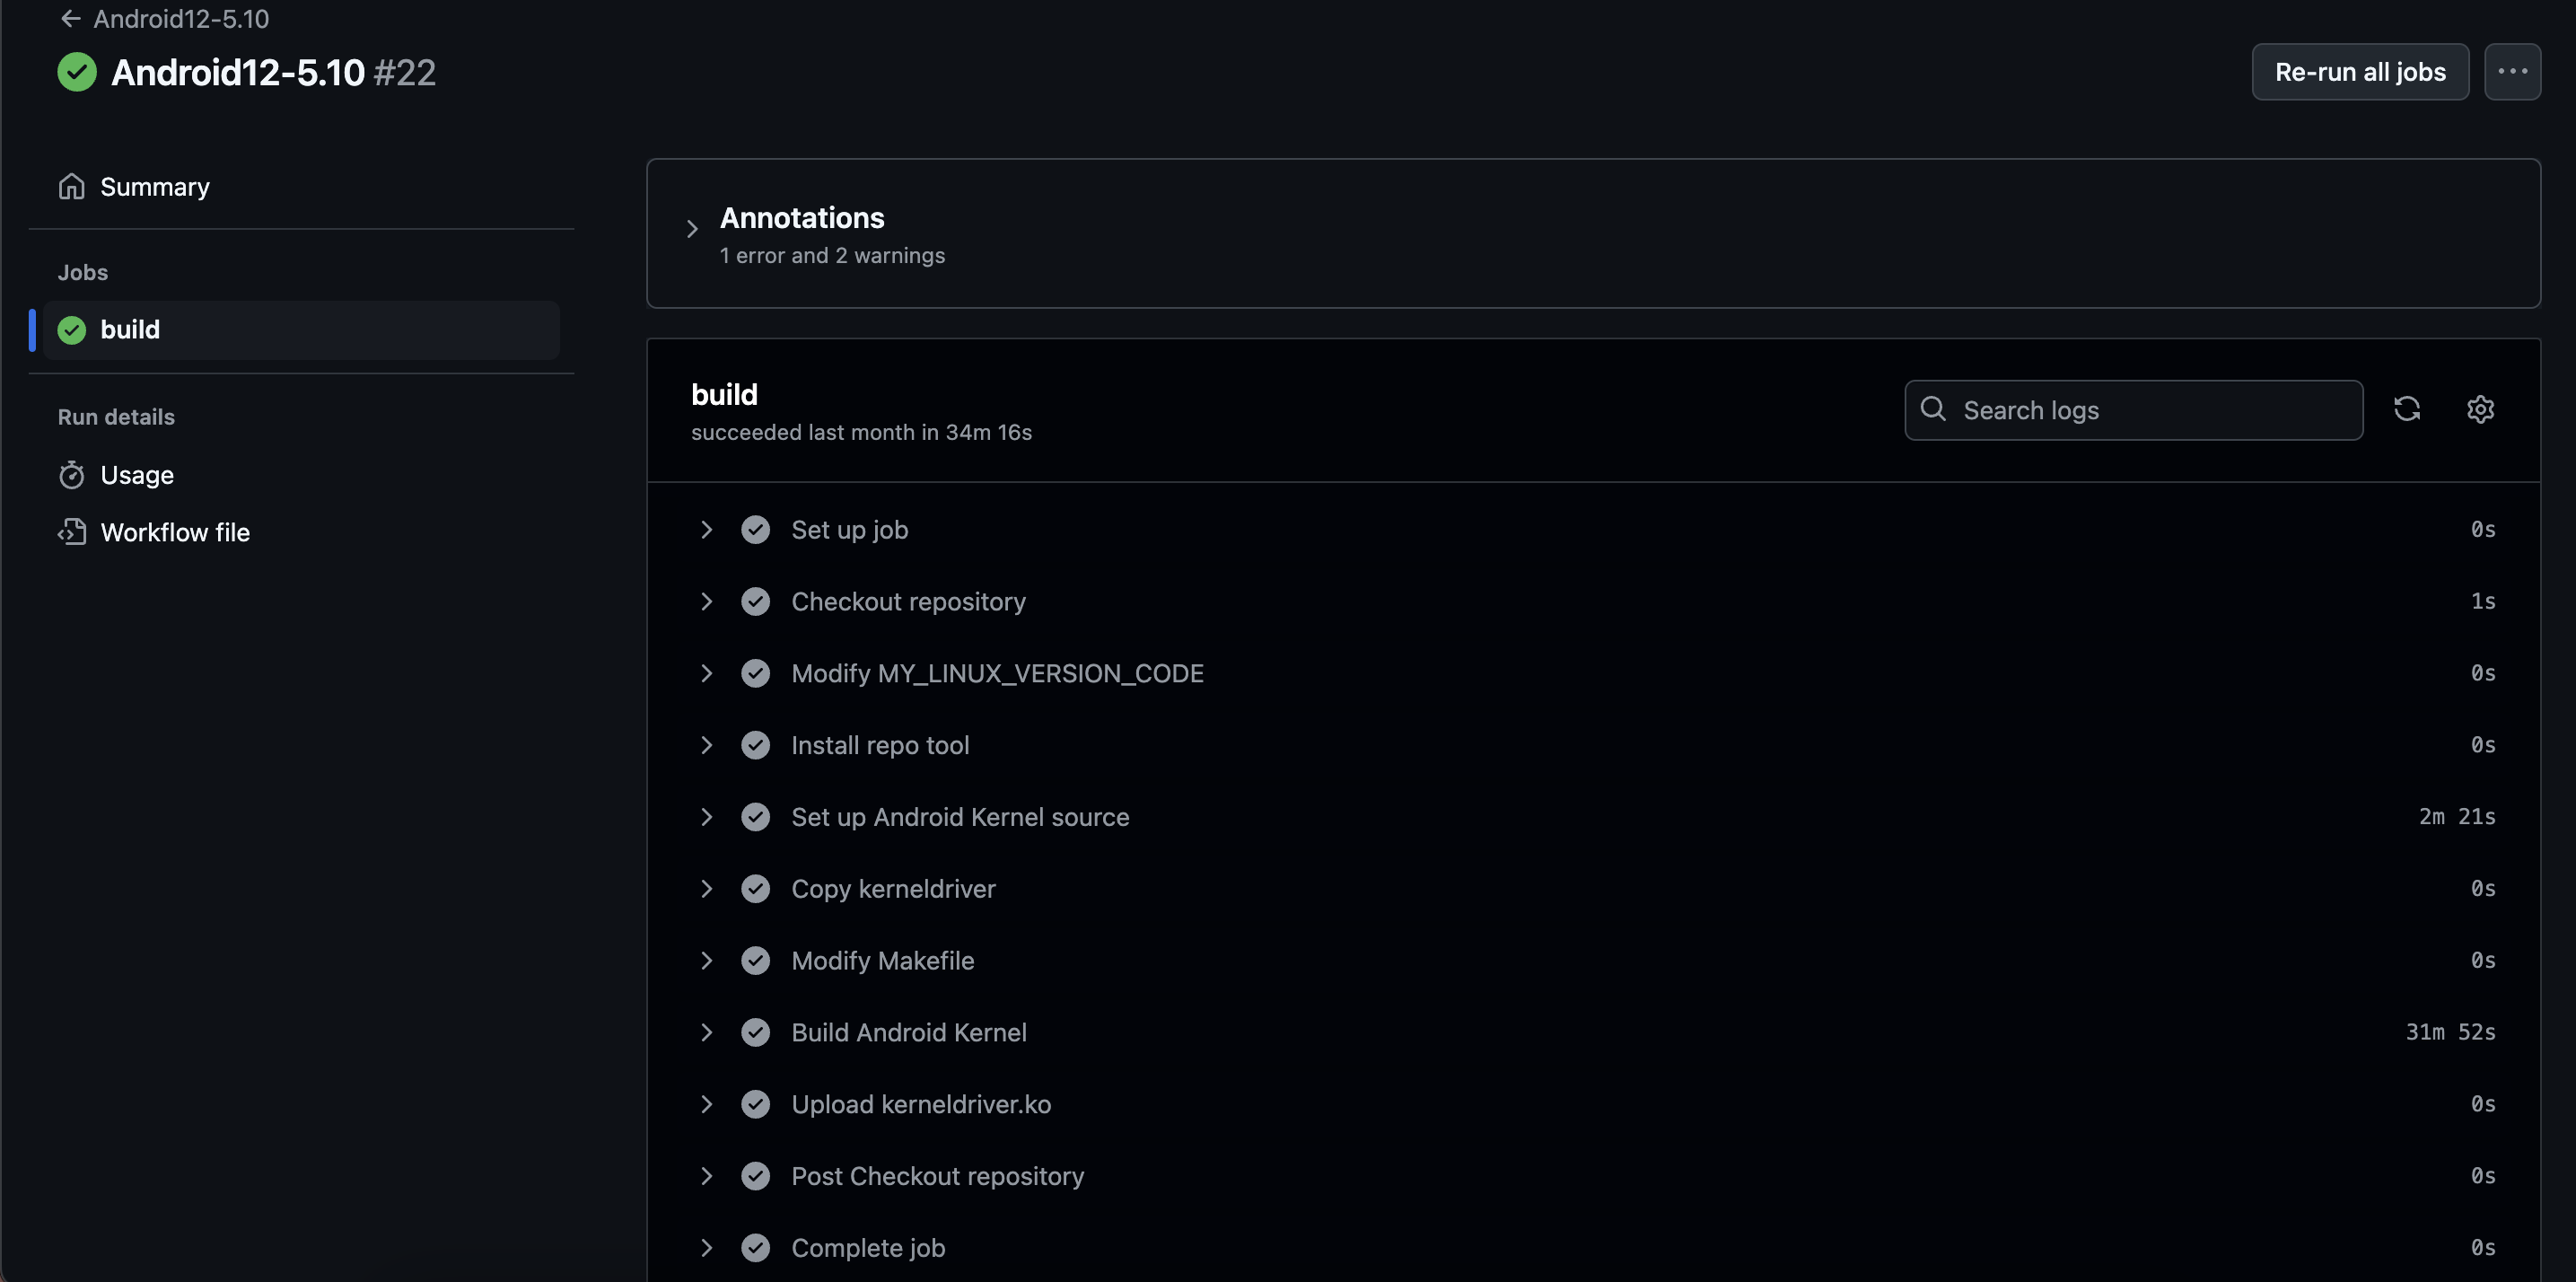The width and height of the screenshot is (2576, 1282).
Task: Click the Workflow file icon
Action: click(x=71, y=532)
